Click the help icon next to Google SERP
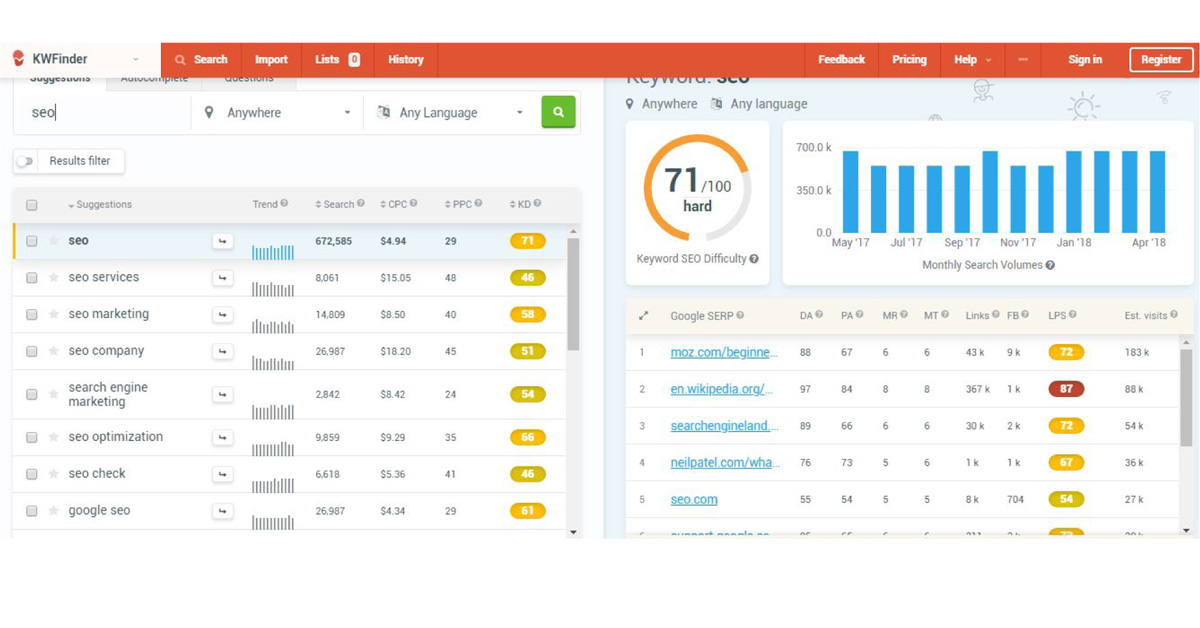Viewport: 1200px width, 628px height. pyautogui.click(x=740, y=316)
